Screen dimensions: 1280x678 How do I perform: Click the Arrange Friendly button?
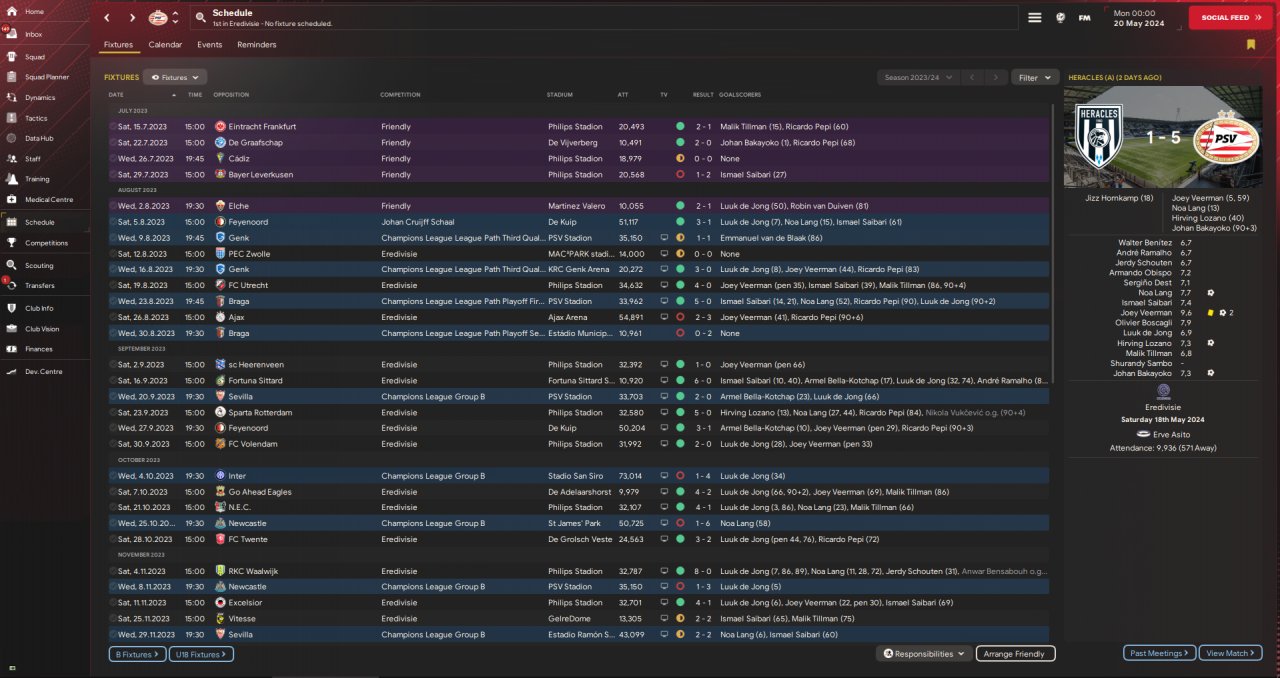pos(1015,654)
